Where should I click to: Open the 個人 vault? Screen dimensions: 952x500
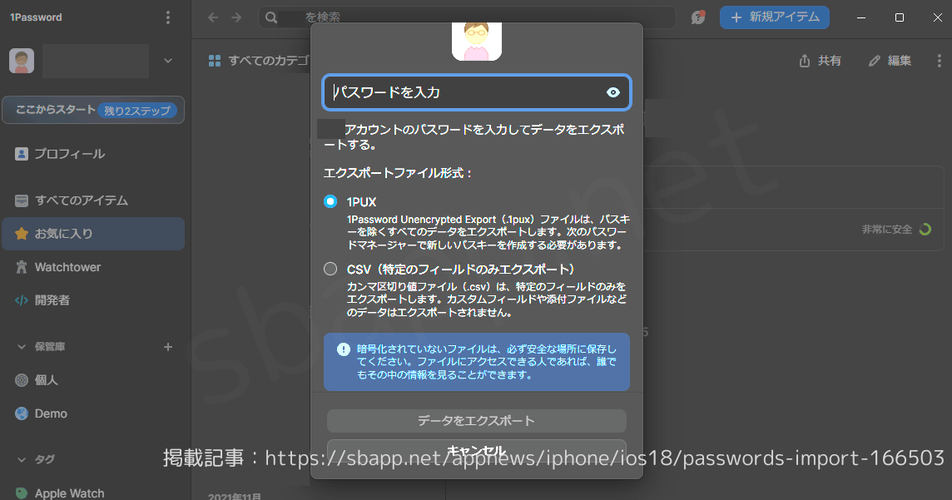click(94, 380)
